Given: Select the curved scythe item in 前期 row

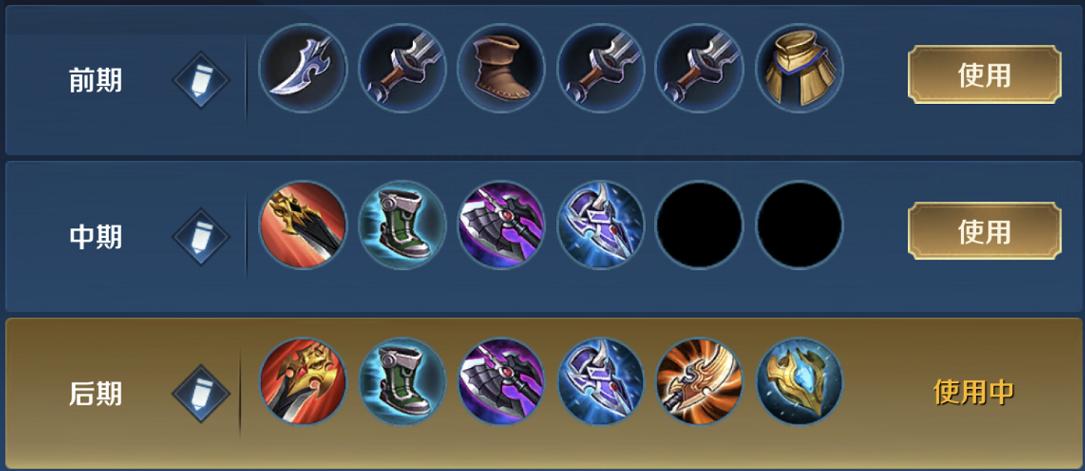Looking at the screenshot, I should click(x=302, y=68).
